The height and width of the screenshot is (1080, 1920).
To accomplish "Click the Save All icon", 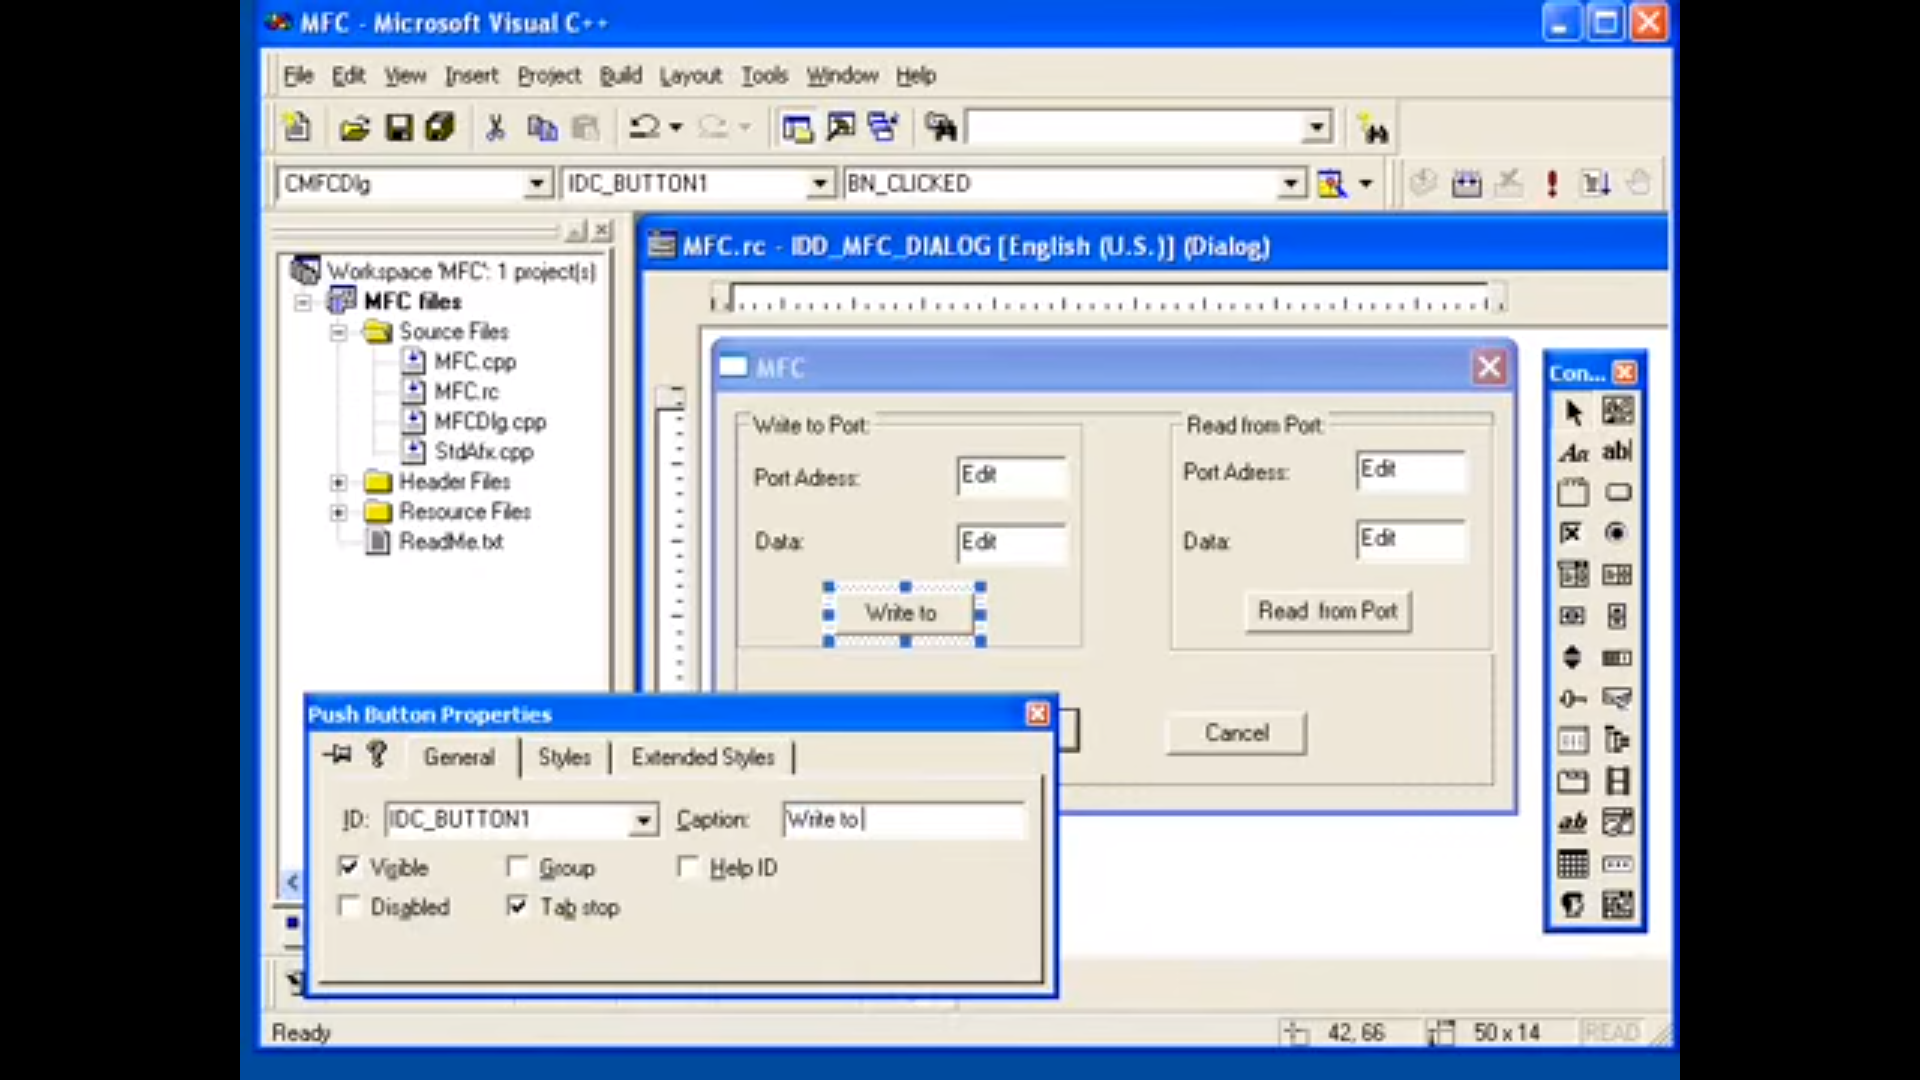I will point(439,128).
